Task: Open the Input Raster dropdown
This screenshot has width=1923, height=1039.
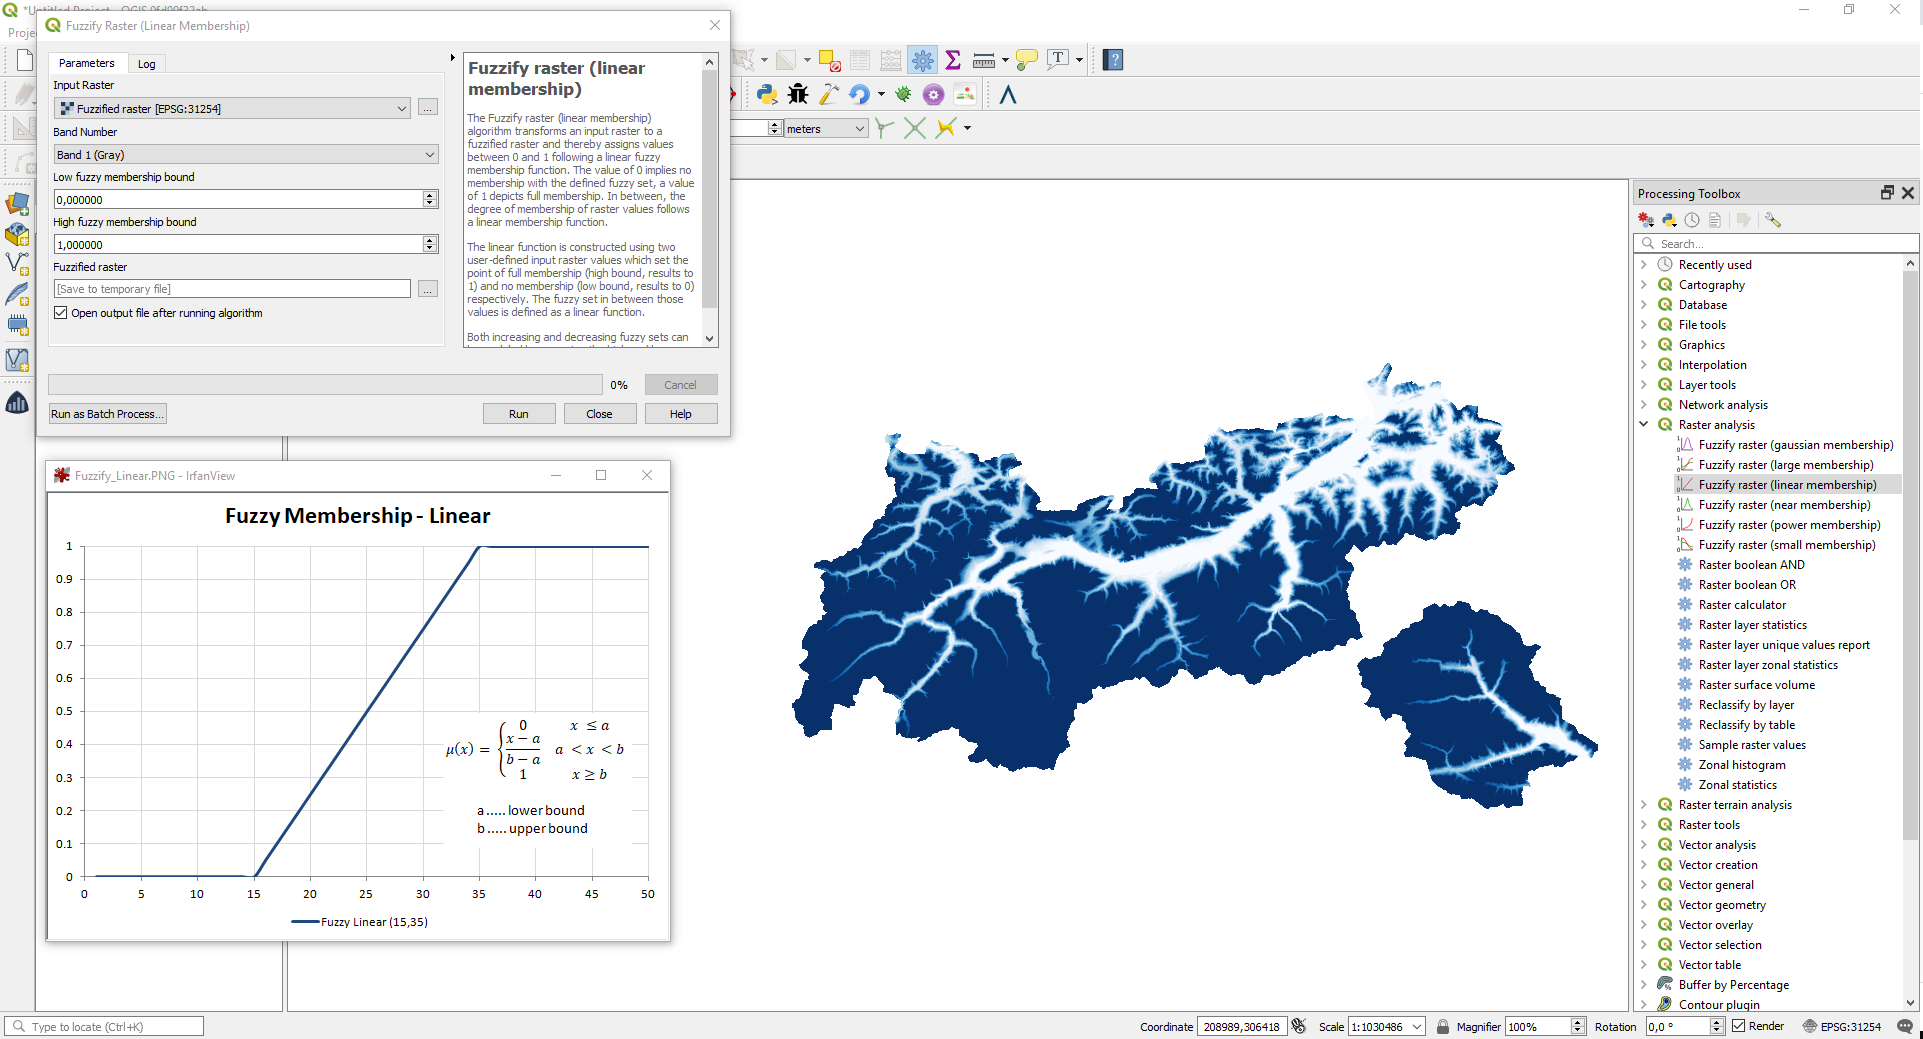Action: point(232,108)
